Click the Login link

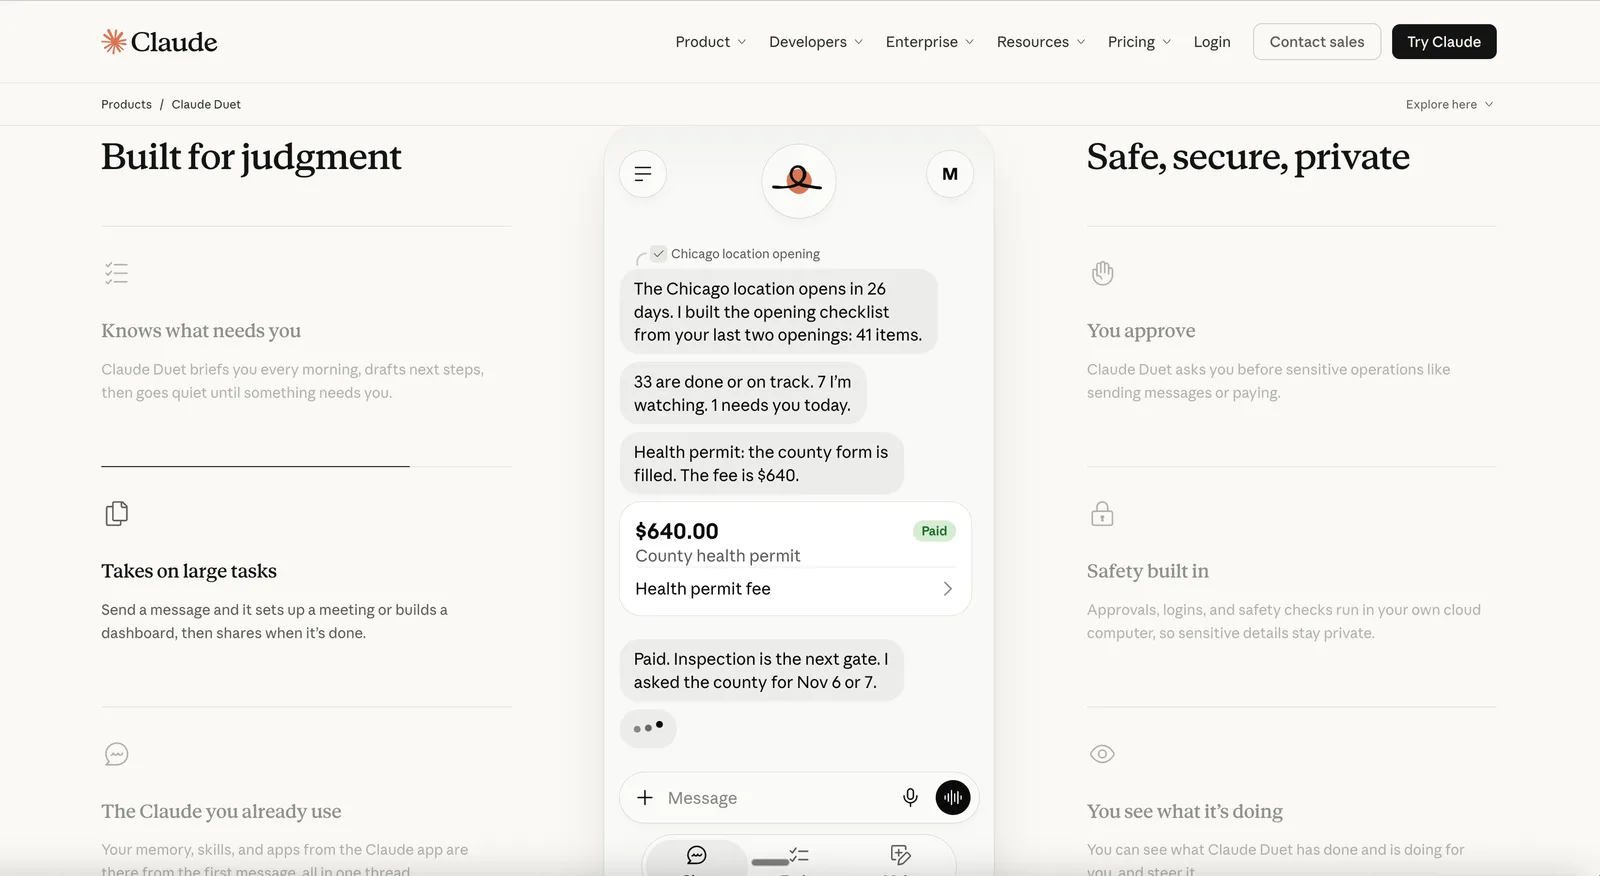[1212, 42]
